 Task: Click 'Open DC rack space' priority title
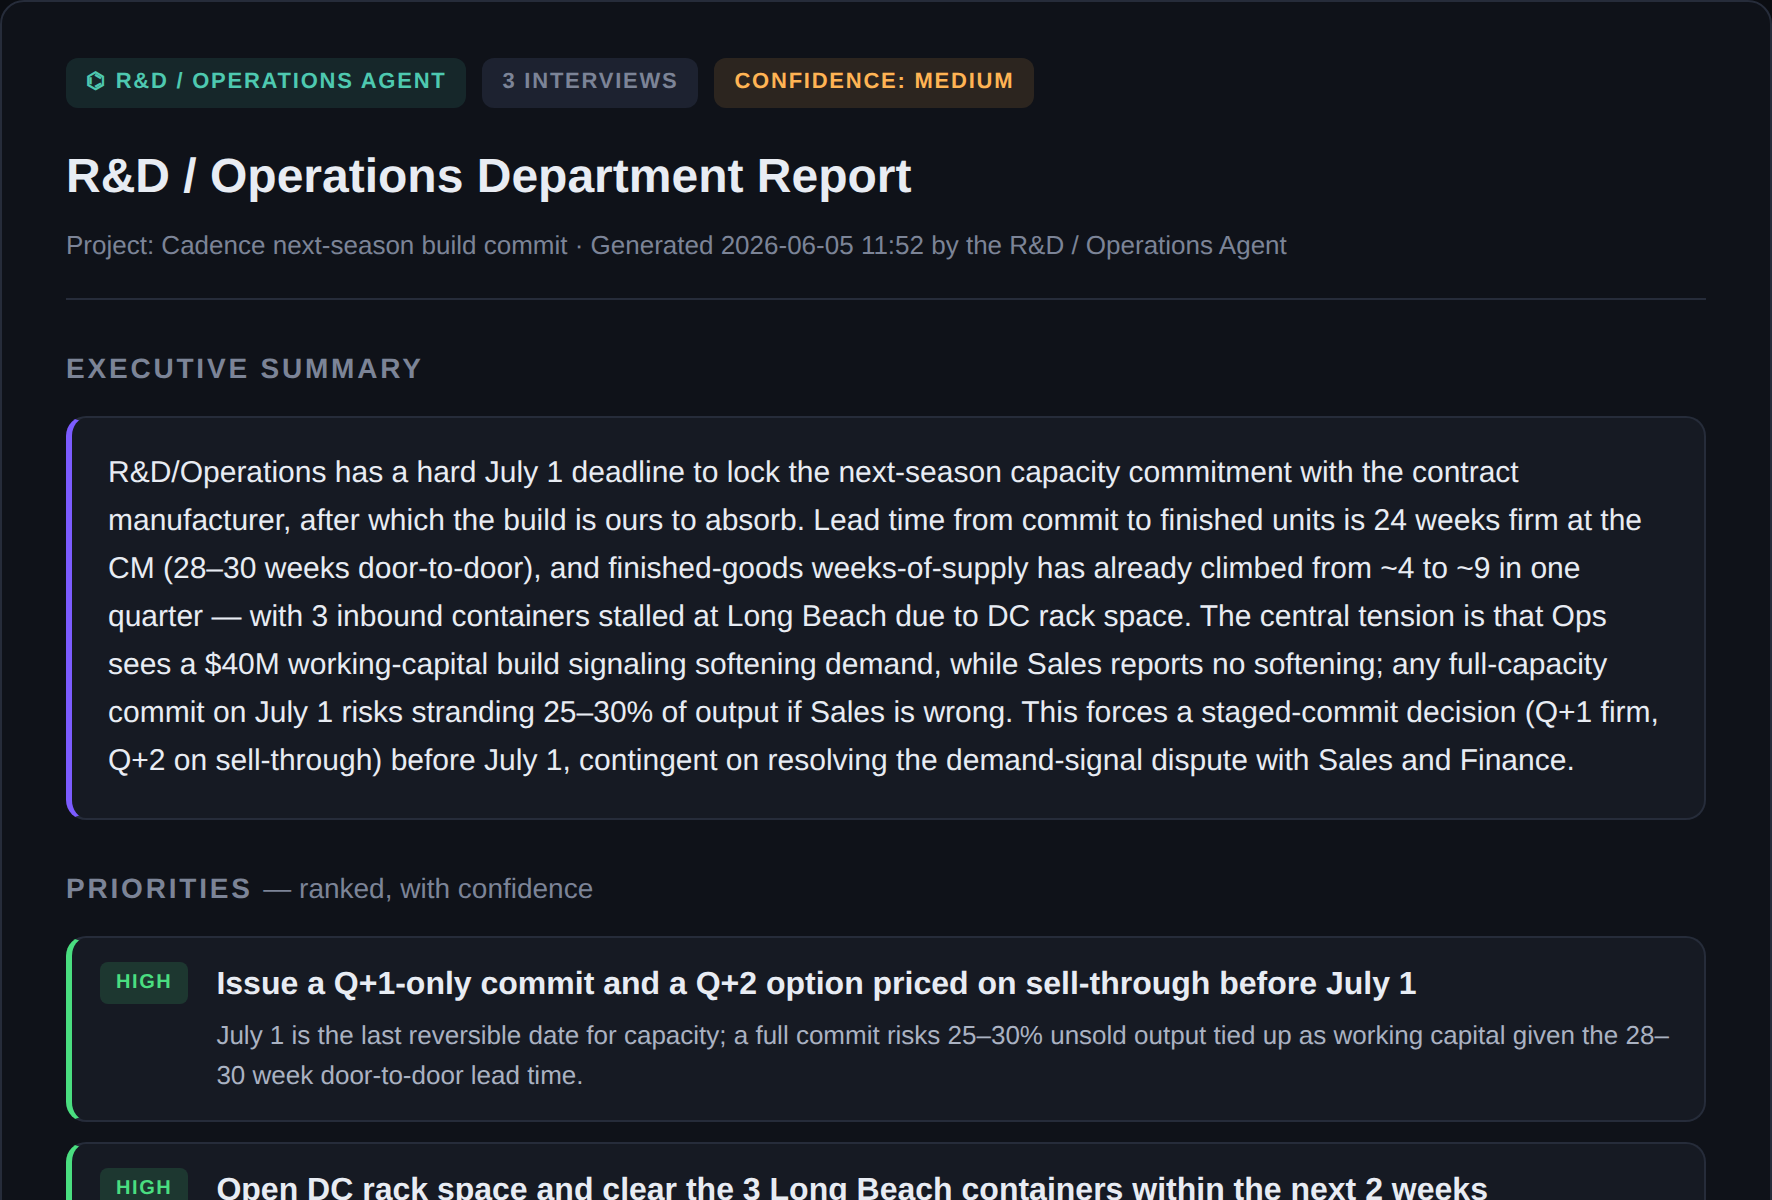point(852,1188)
